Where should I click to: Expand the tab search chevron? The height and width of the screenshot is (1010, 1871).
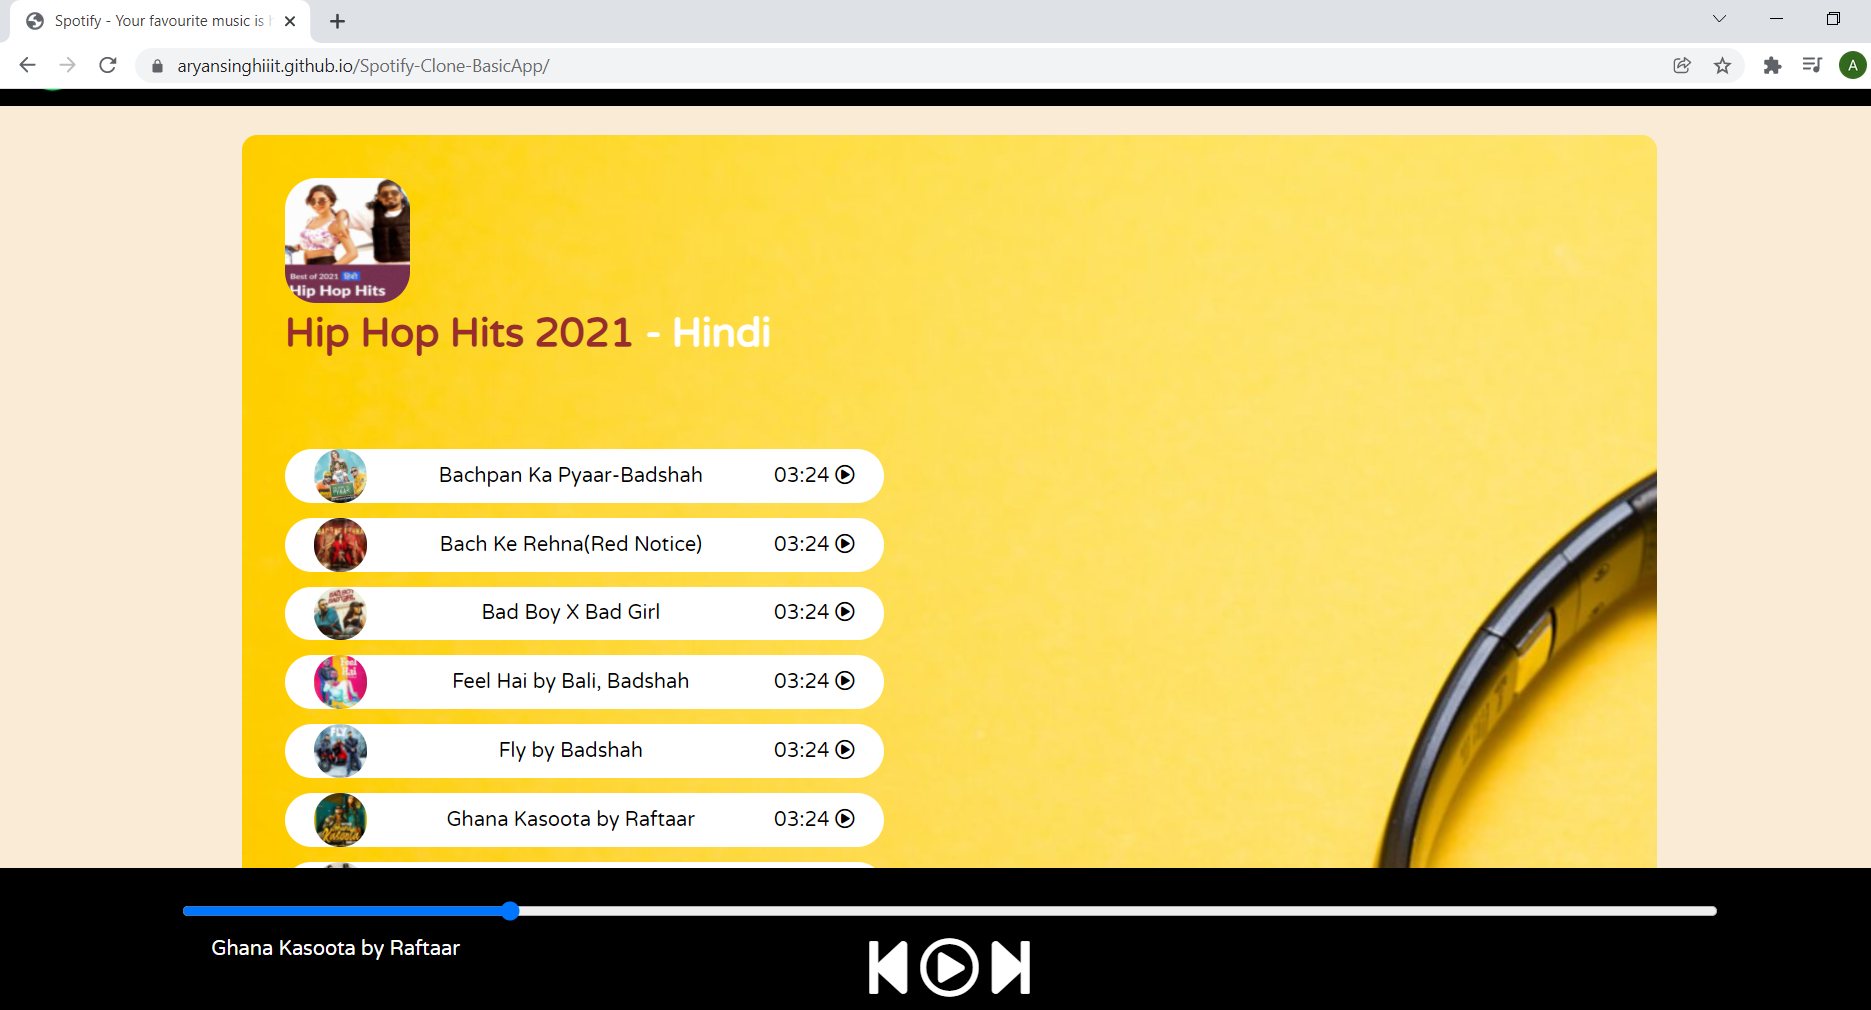point(1719,18)
